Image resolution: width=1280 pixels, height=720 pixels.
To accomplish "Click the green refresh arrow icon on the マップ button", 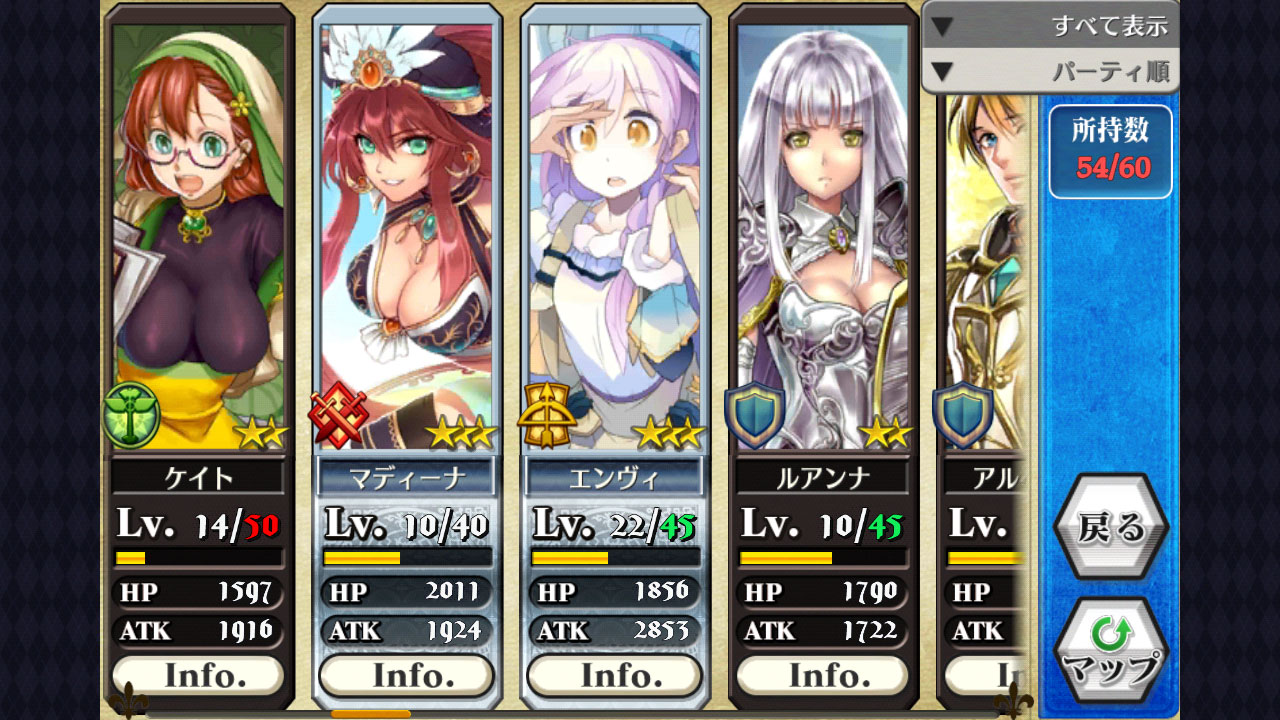I will tap(1111, 632).
